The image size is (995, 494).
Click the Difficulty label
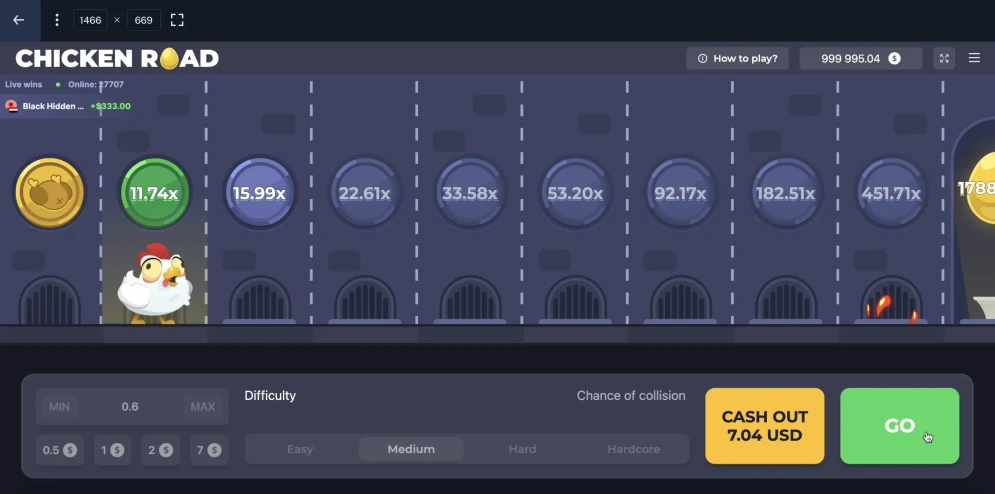pos(270,396)
